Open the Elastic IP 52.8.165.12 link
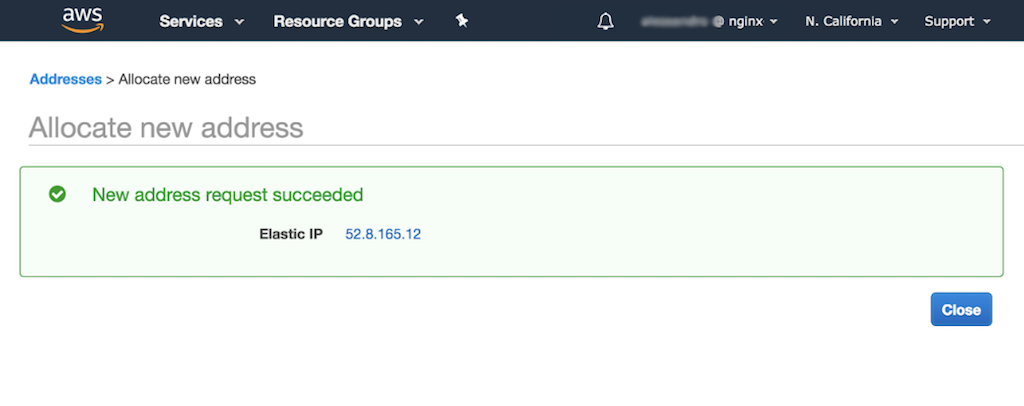Screen dimensions: 1024x406 383,235
